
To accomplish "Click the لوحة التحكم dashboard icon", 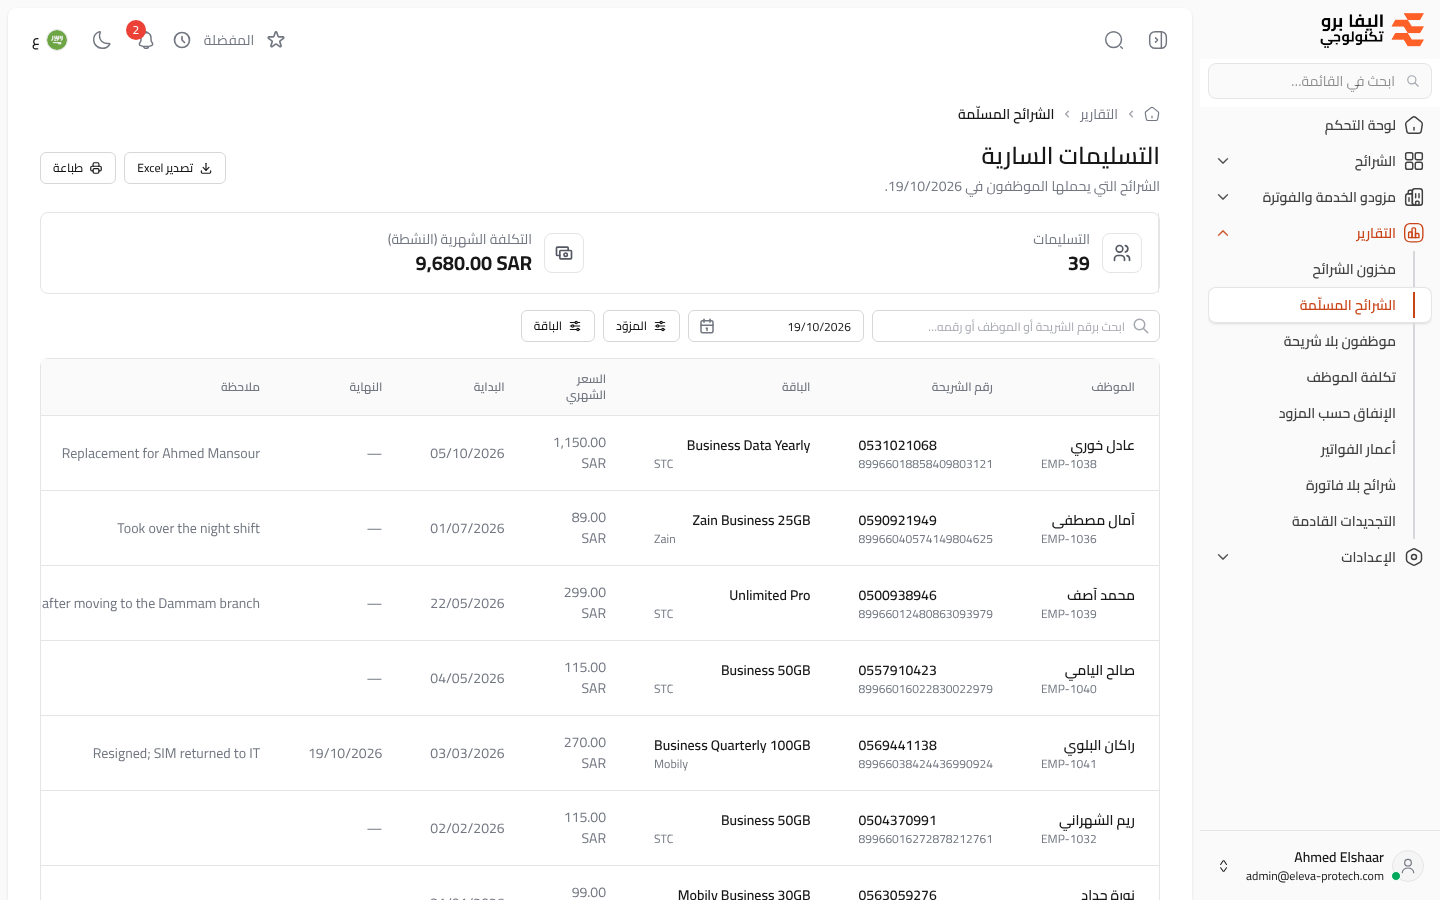I will coord(1414,125).
